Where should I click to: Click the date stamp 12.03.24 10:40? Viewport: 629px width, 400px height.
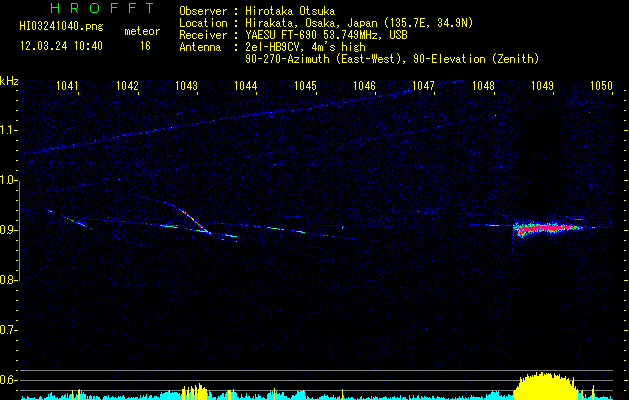click(61, 46)
